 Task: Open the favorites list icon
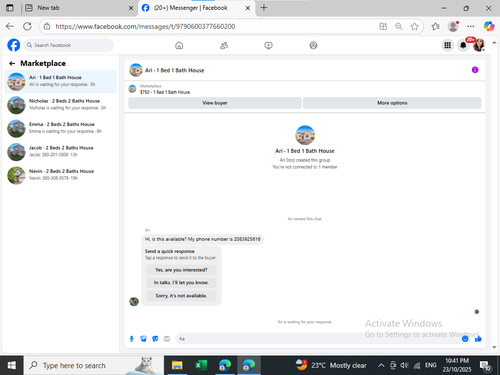(435, 26)
